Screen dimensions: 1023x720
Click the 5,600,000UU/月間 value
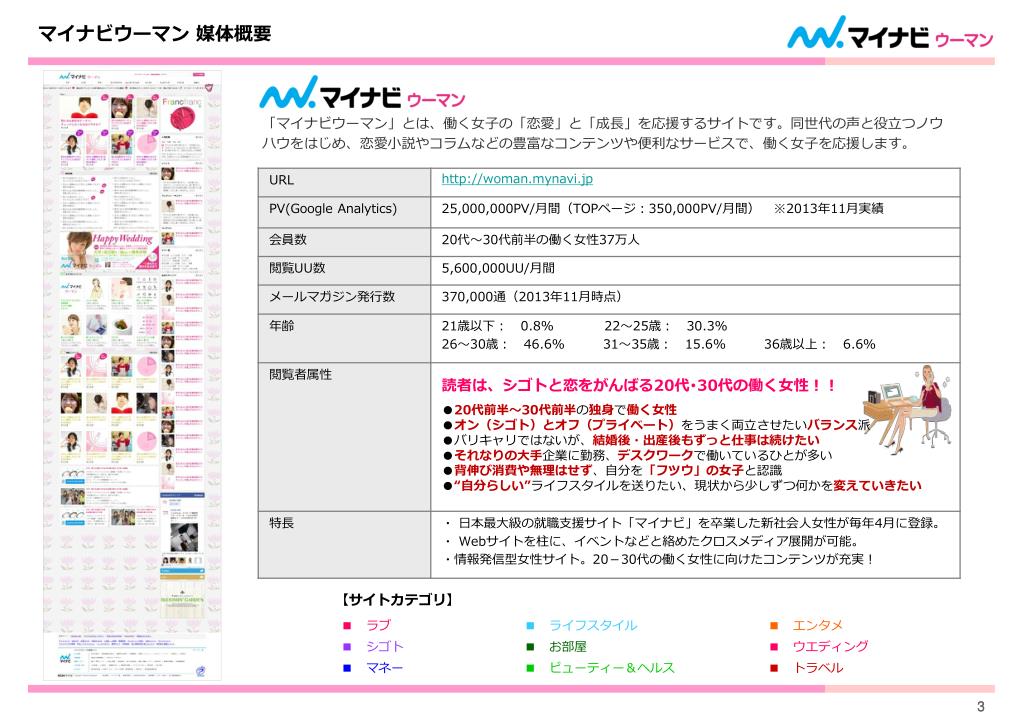[x=498, y=268]
